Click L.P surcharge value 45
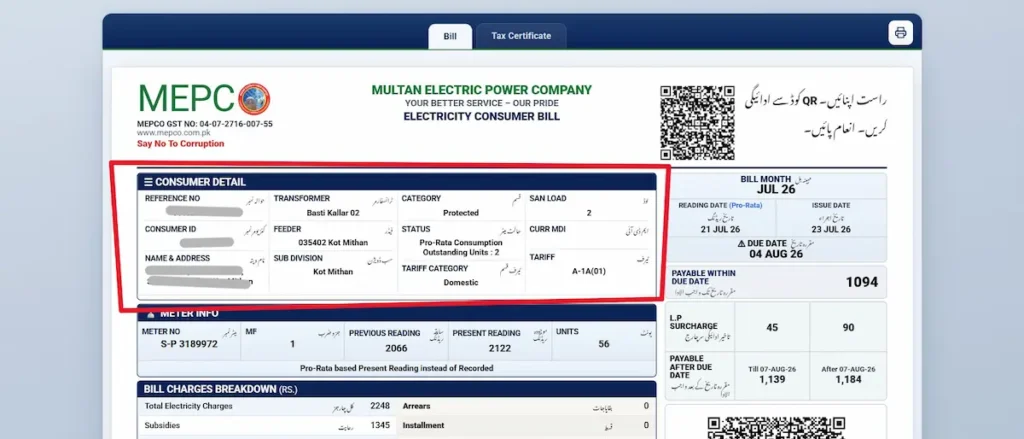This screenshot has height=439, width=1024. 772,328
